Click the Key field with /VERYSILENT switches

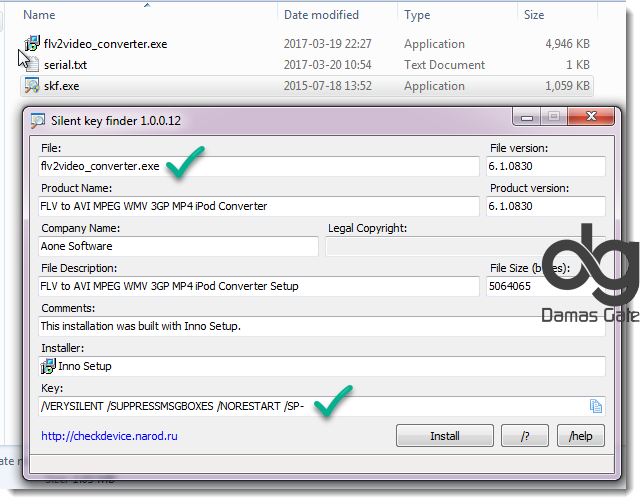coord(322,406)
